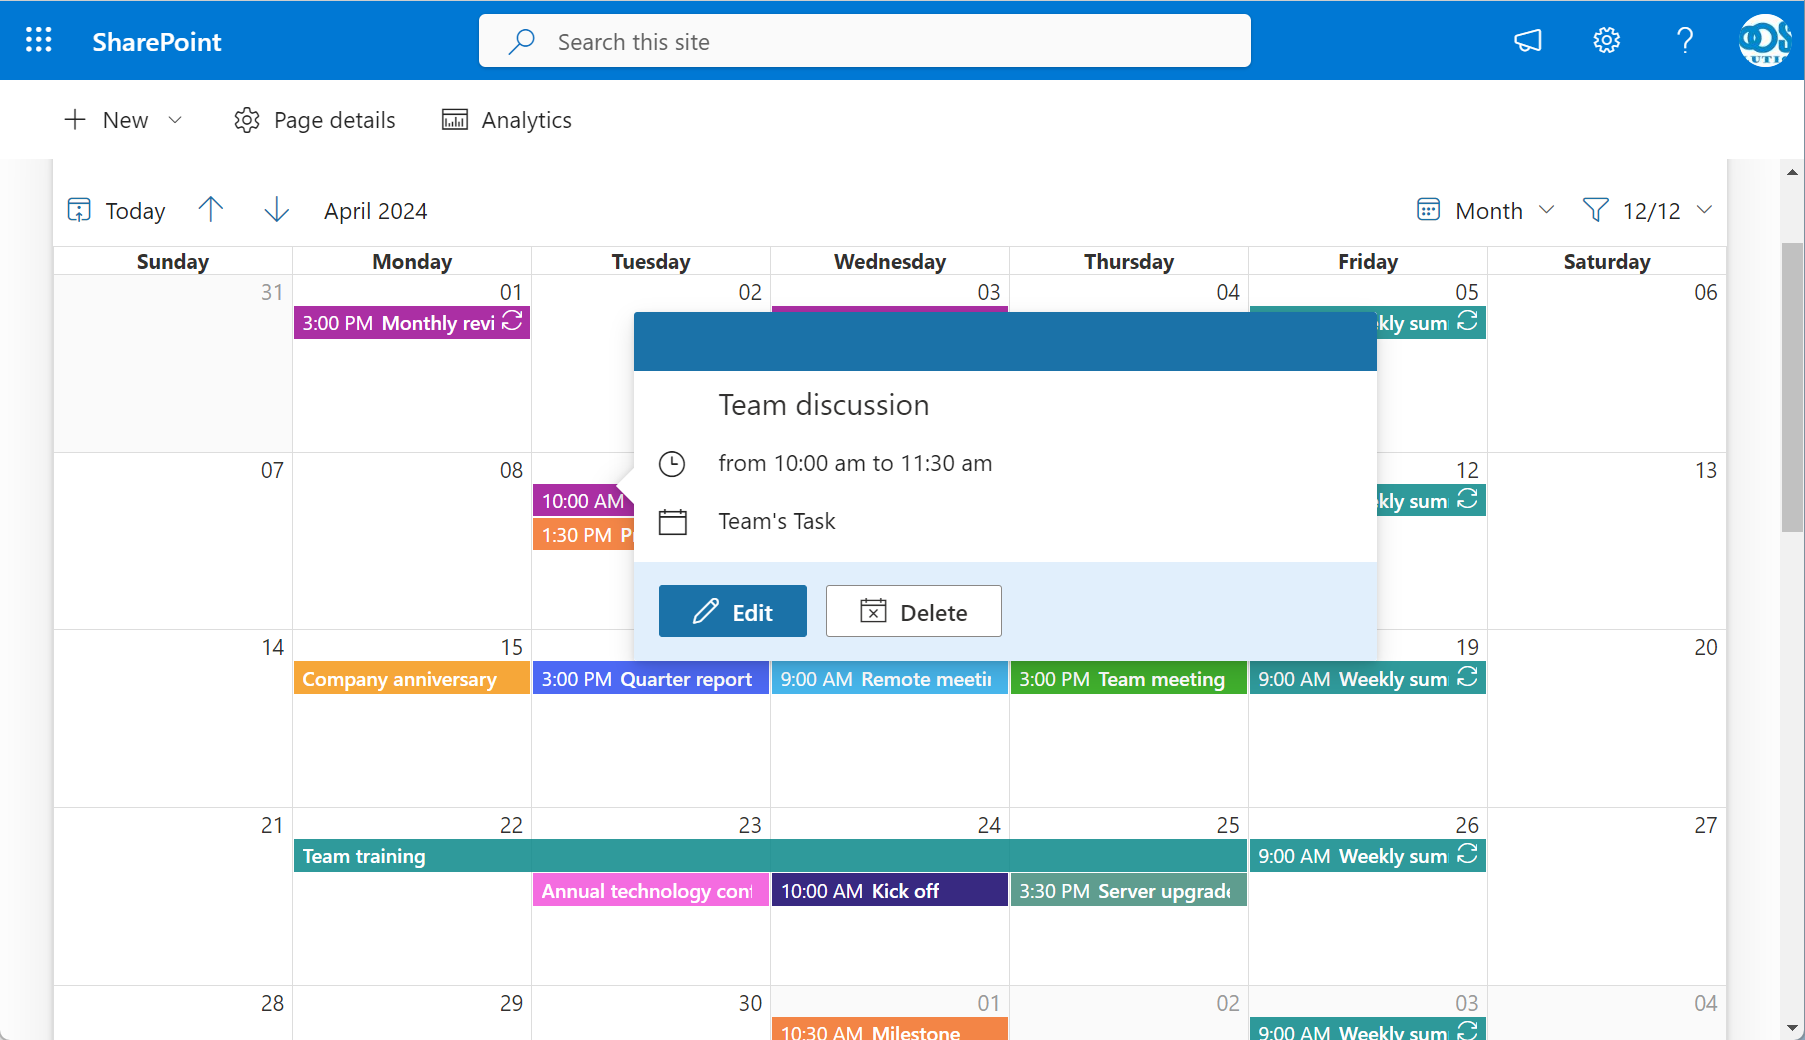
Task: Open the 3:00 PM Monthly review event
Action: pyautogui.click(x=412, y=323)
